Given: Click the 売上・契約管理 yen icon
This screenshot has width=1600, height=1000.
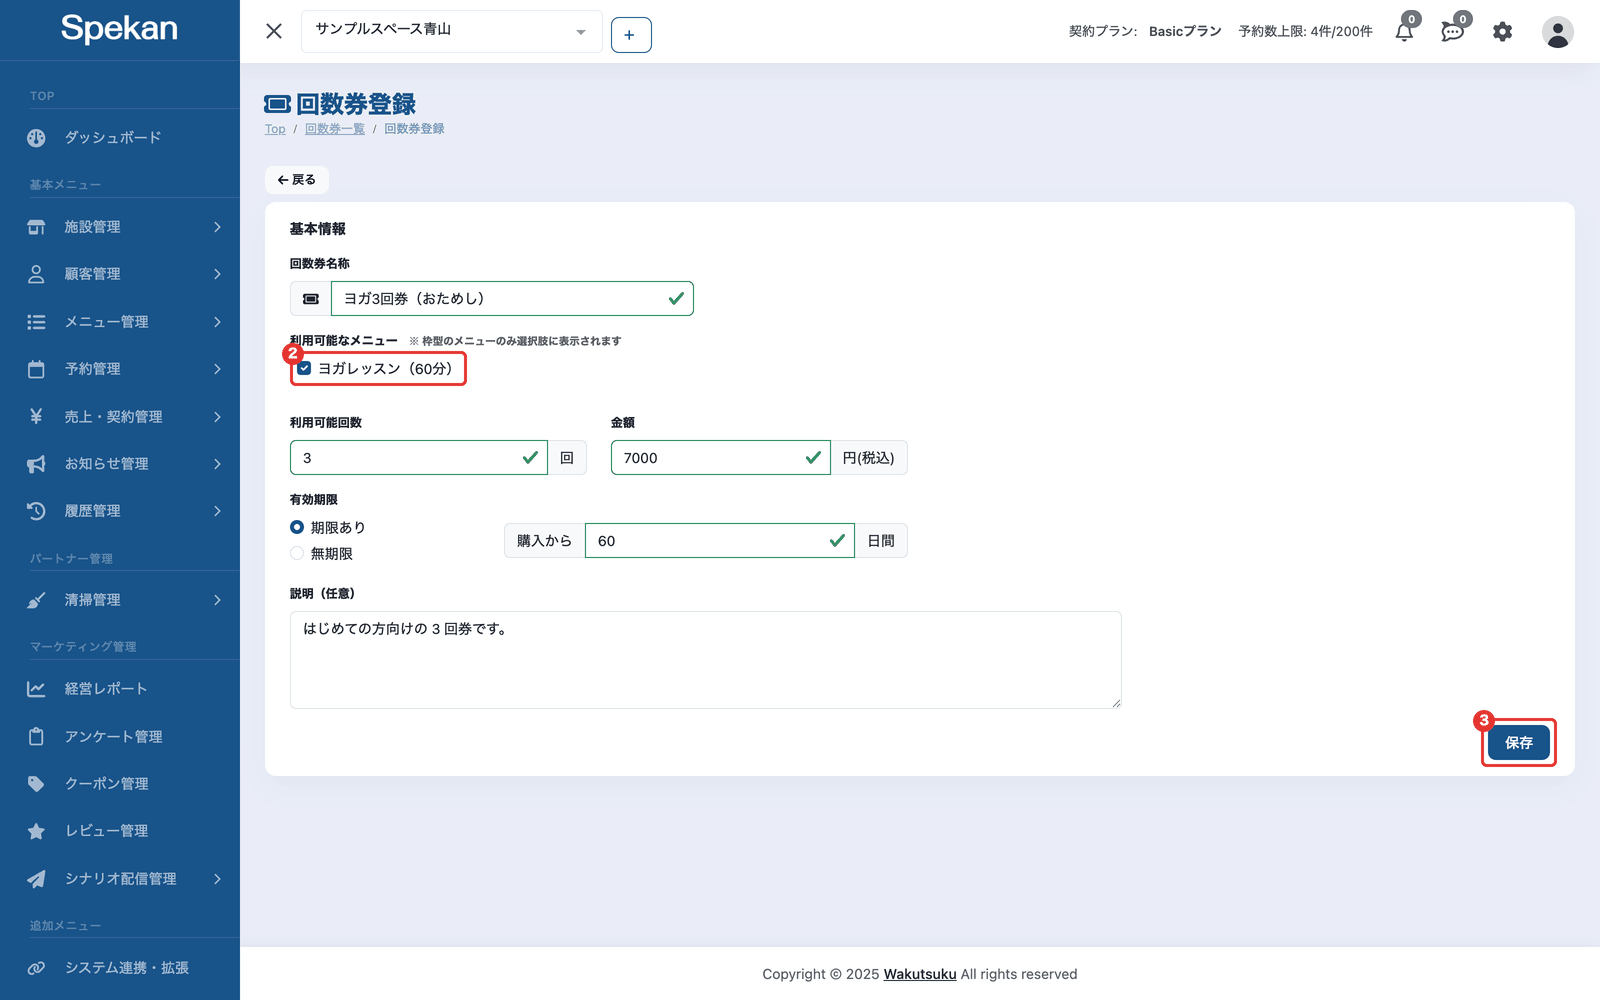Looking at the screenshot, I should click(x=36, y=417).
